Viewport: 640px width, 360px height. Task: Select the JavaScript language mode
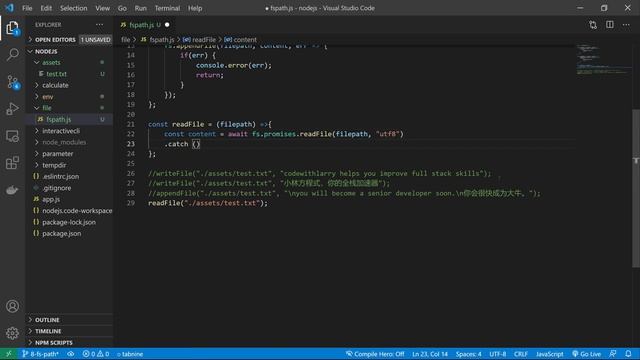point(549,354)
